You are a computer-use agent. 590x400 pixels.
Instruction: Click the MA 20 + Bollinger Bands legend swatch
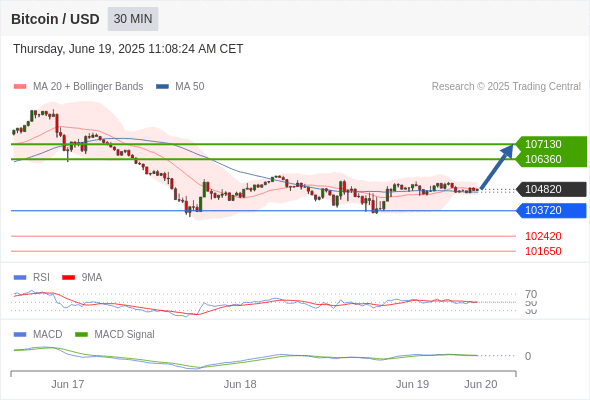coord(20,87)
